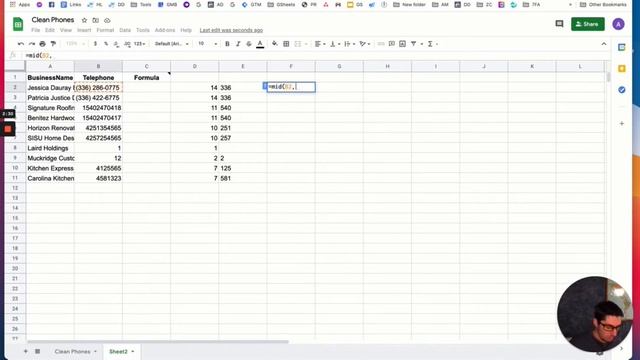640x360 pixels.
Task: Star the Clean Phones document
Action: point(84,20)
